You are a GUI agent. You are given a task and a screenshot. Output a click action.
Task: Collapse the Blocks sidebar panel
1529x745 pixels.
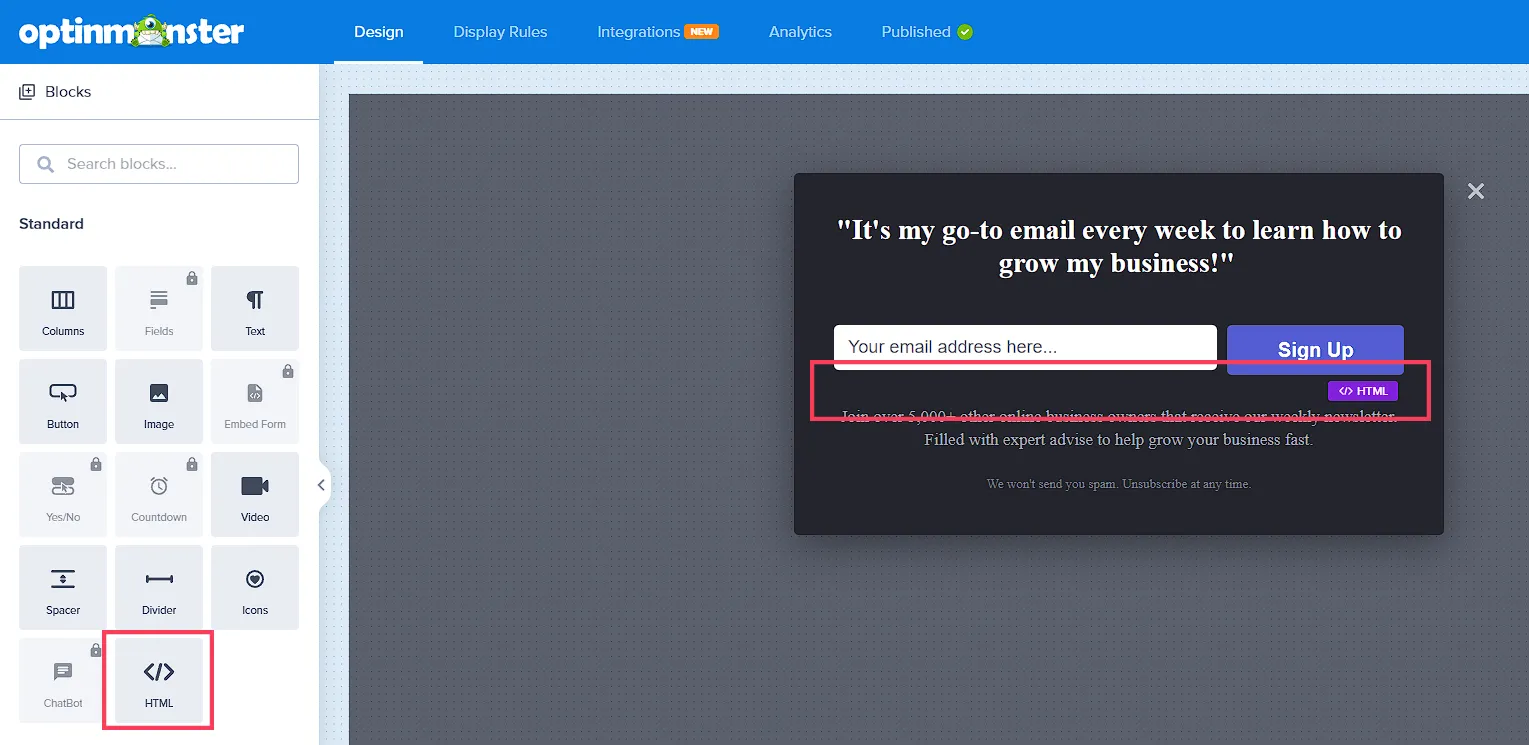tap(321, 485)
